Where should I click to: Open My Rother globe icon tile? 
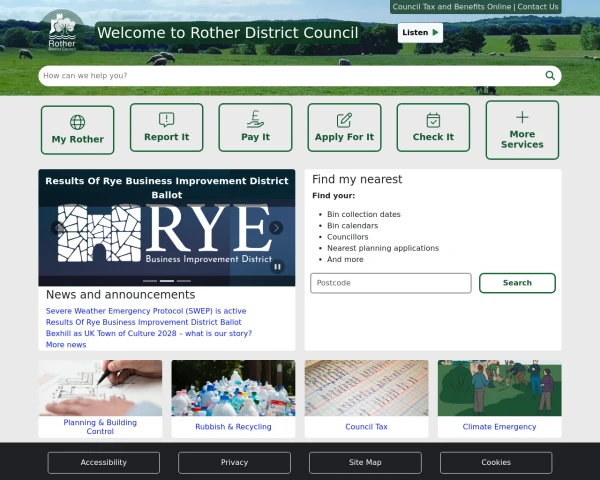tap(78, 129)
